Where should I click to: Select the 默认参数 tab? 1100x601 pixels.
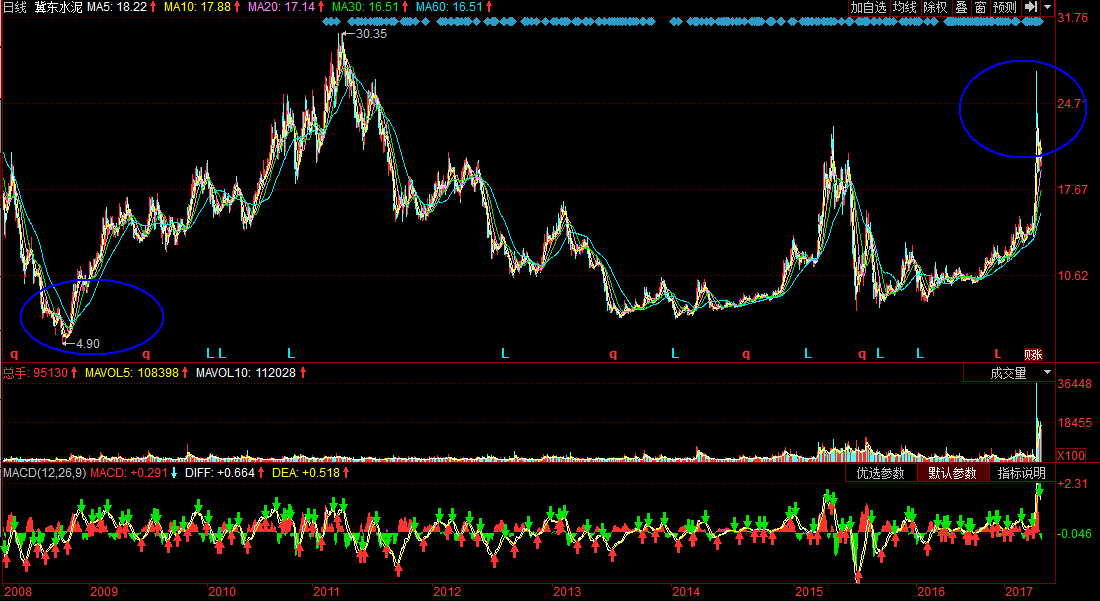click(x=953, y=473)
